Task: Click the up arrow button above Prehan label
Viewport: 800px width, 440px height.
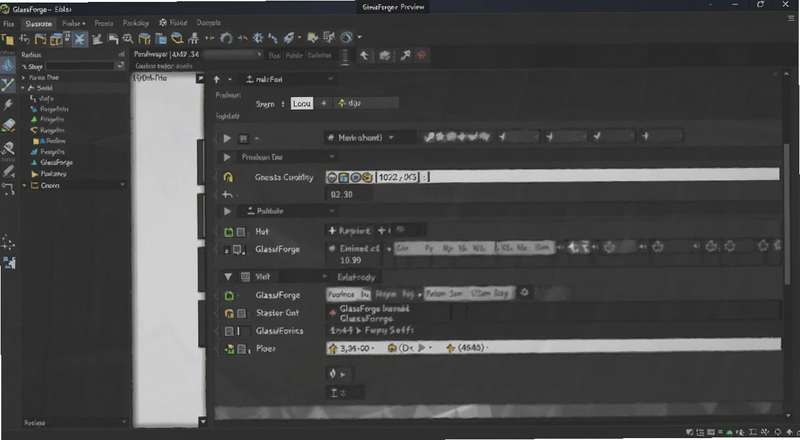Action: tap(217, 80)
